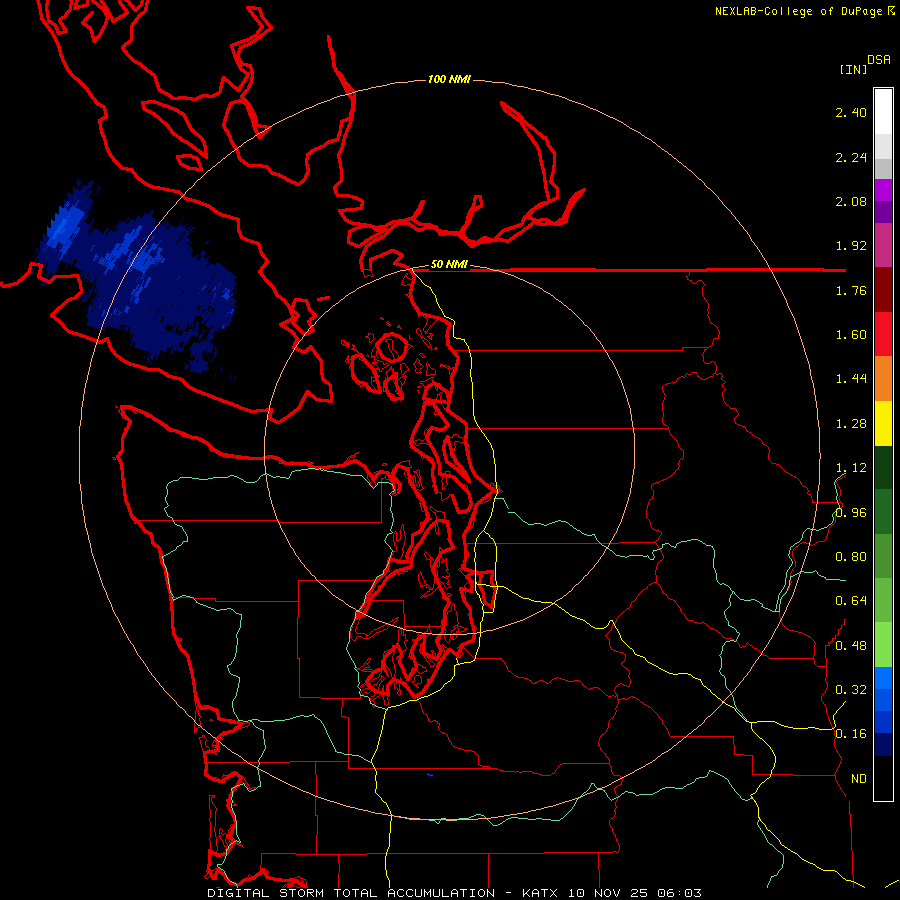The height and width of the screenshot is (900, 900).
Task: Click the 1.60 legend value
Action: click(x=851, y=335)
